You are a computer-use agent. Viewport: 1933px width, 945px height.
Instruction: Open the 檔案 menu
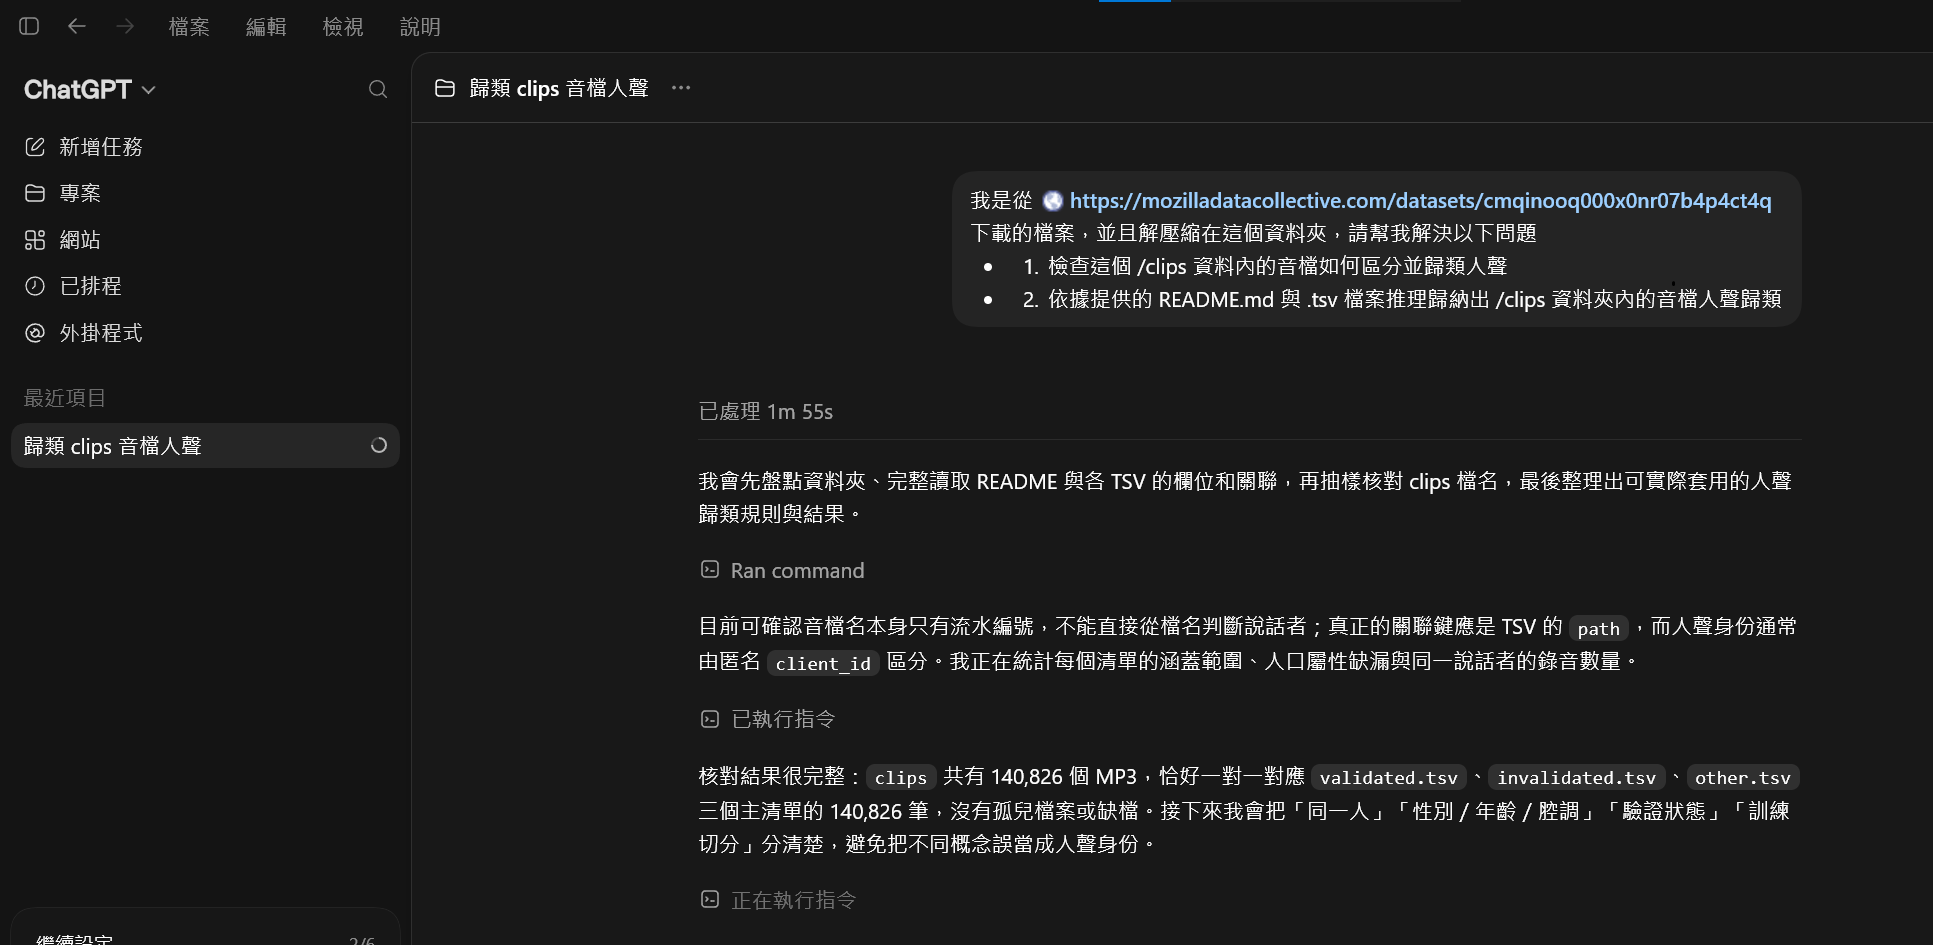tap(189, 27)
